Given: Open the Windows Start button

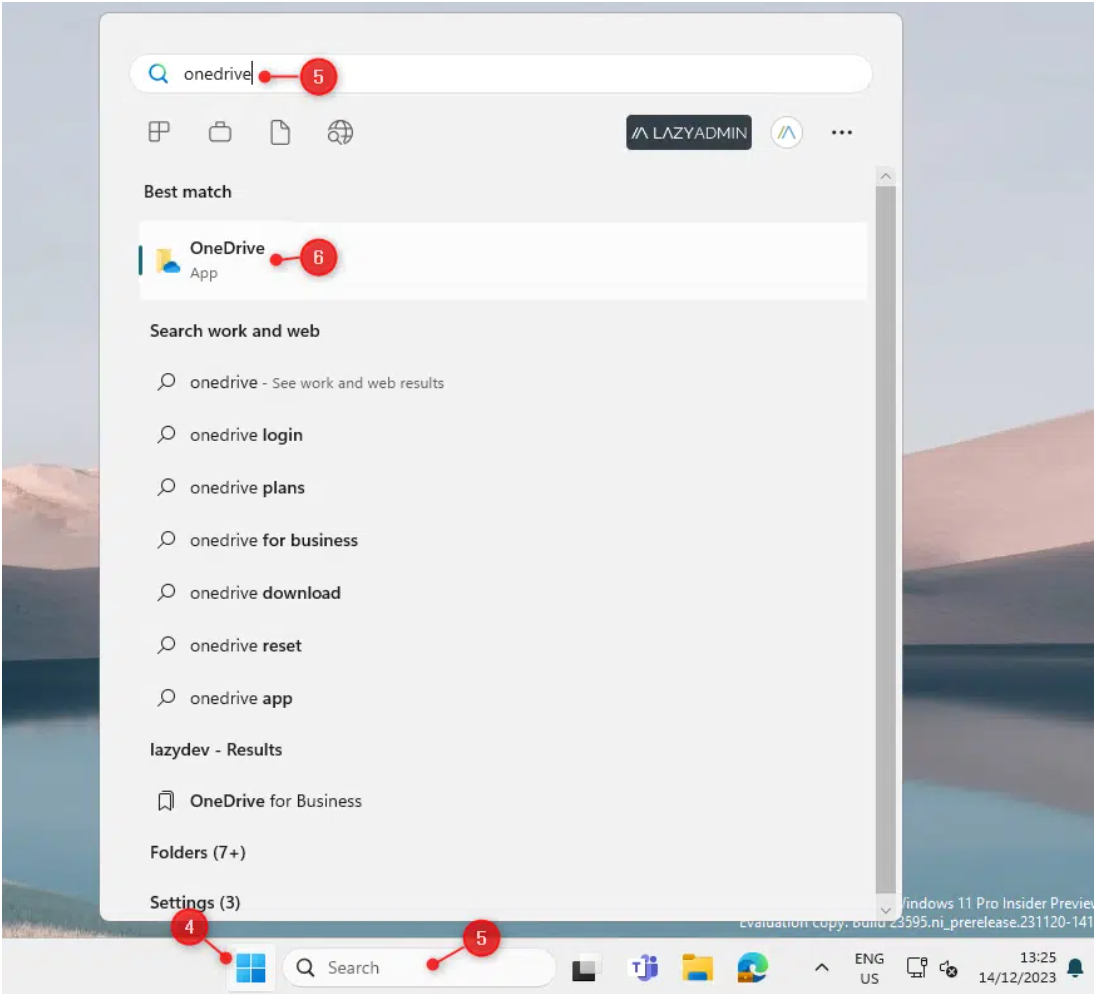Looking at the screenshot, I should point(251,968).
